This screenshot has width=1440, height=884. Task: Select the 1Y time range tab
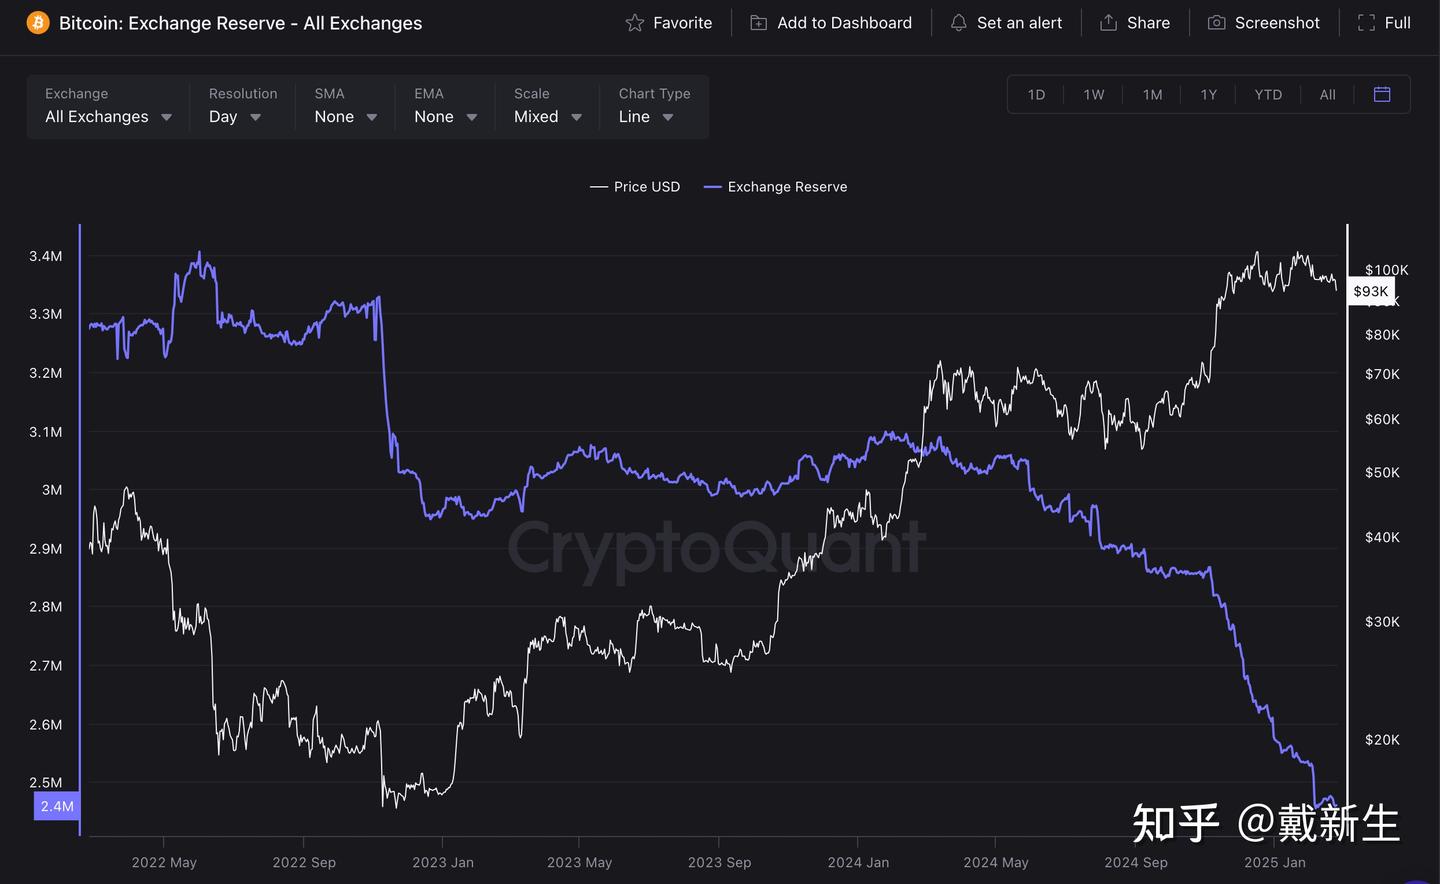coord(1208,94)
